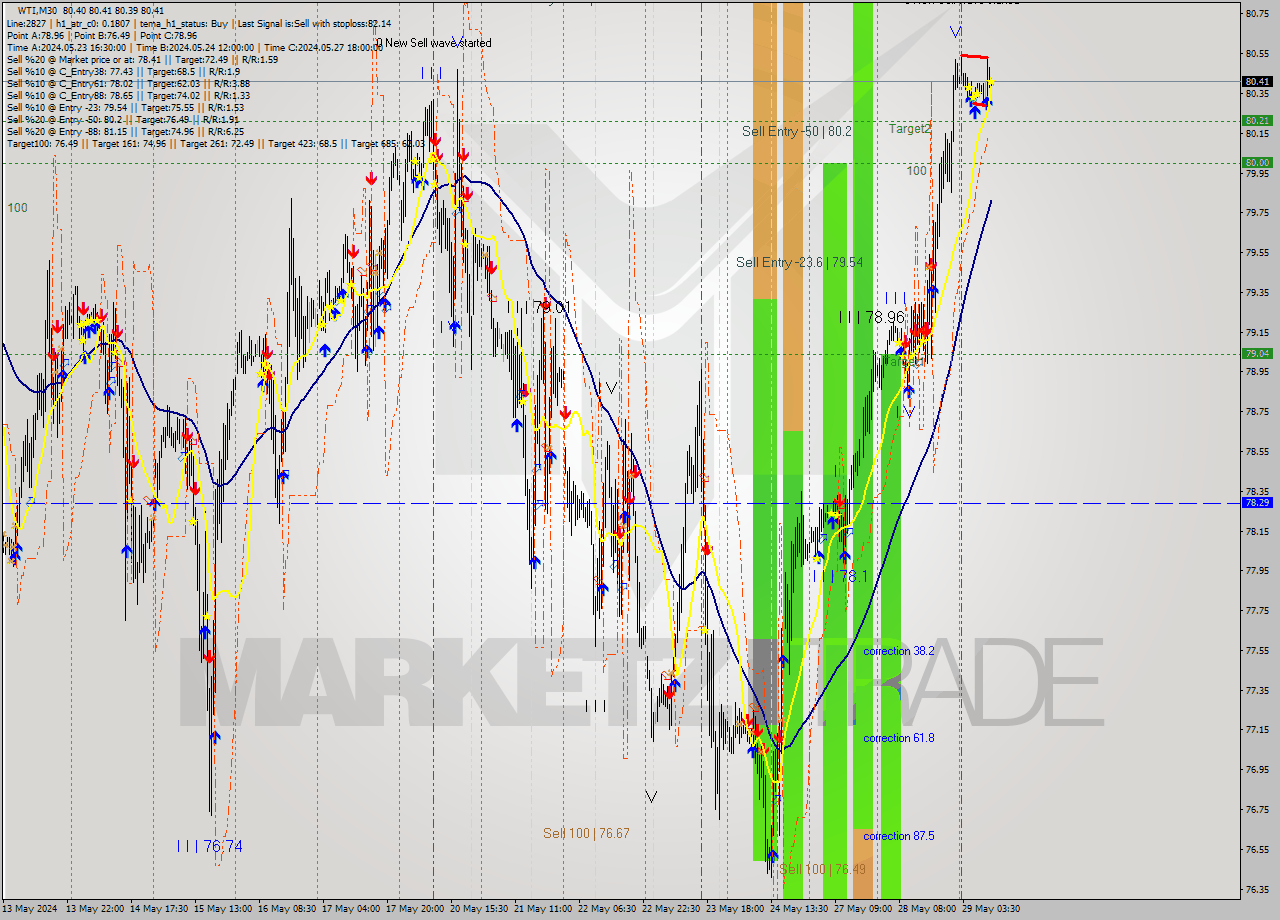Click the blue 78.29 price tag
This screenshot has width=1280, height=920.
point(1257,503)
